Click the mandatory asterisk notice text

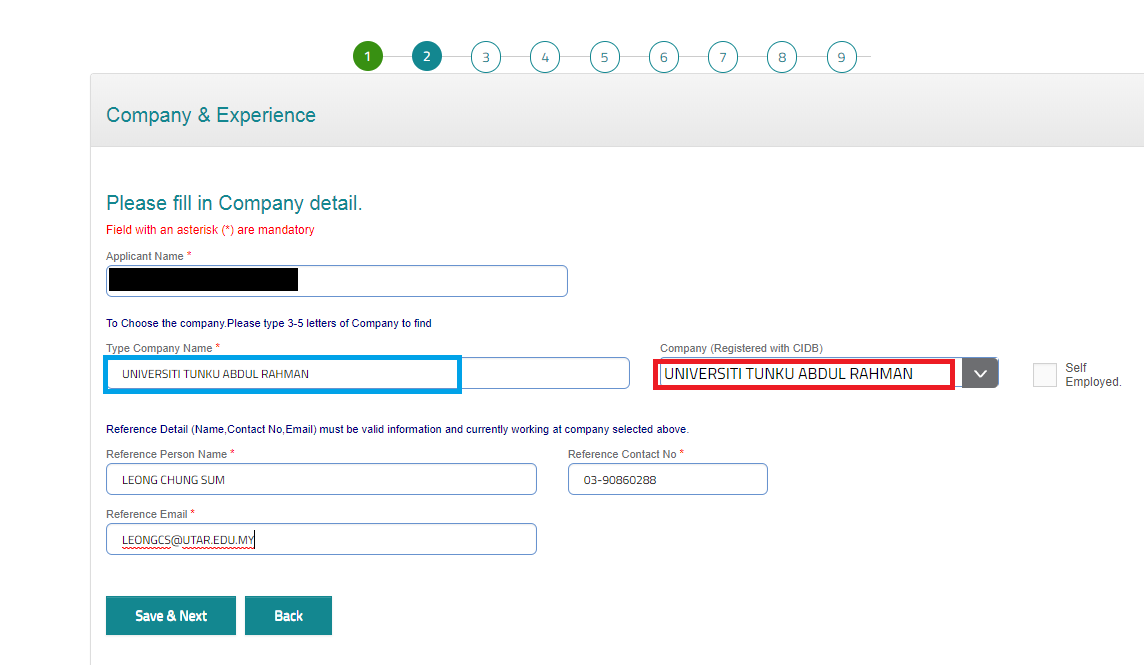[210, 230]
